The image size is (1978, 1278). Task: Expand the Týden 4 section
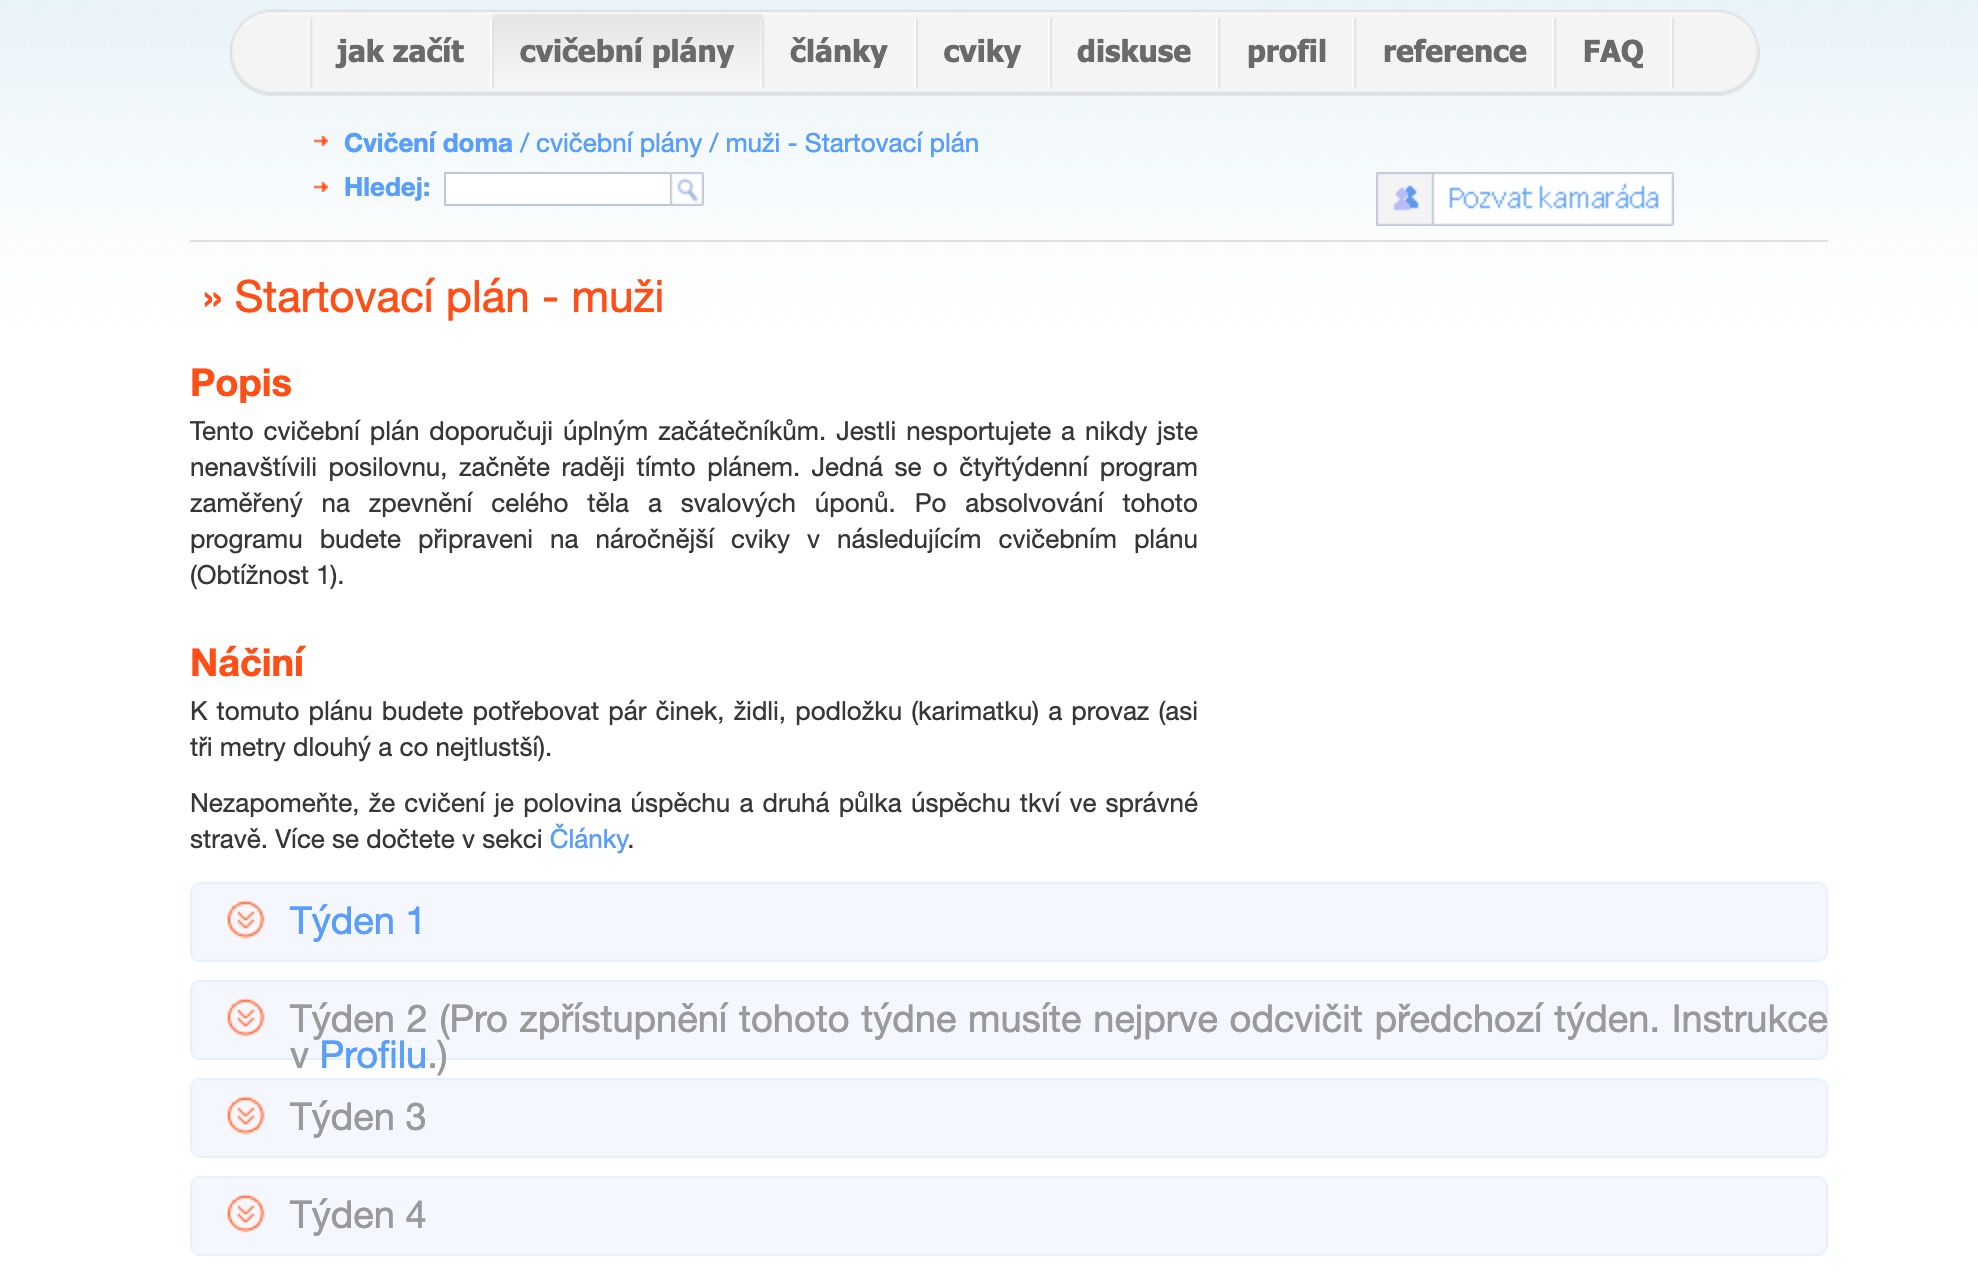357,1215
